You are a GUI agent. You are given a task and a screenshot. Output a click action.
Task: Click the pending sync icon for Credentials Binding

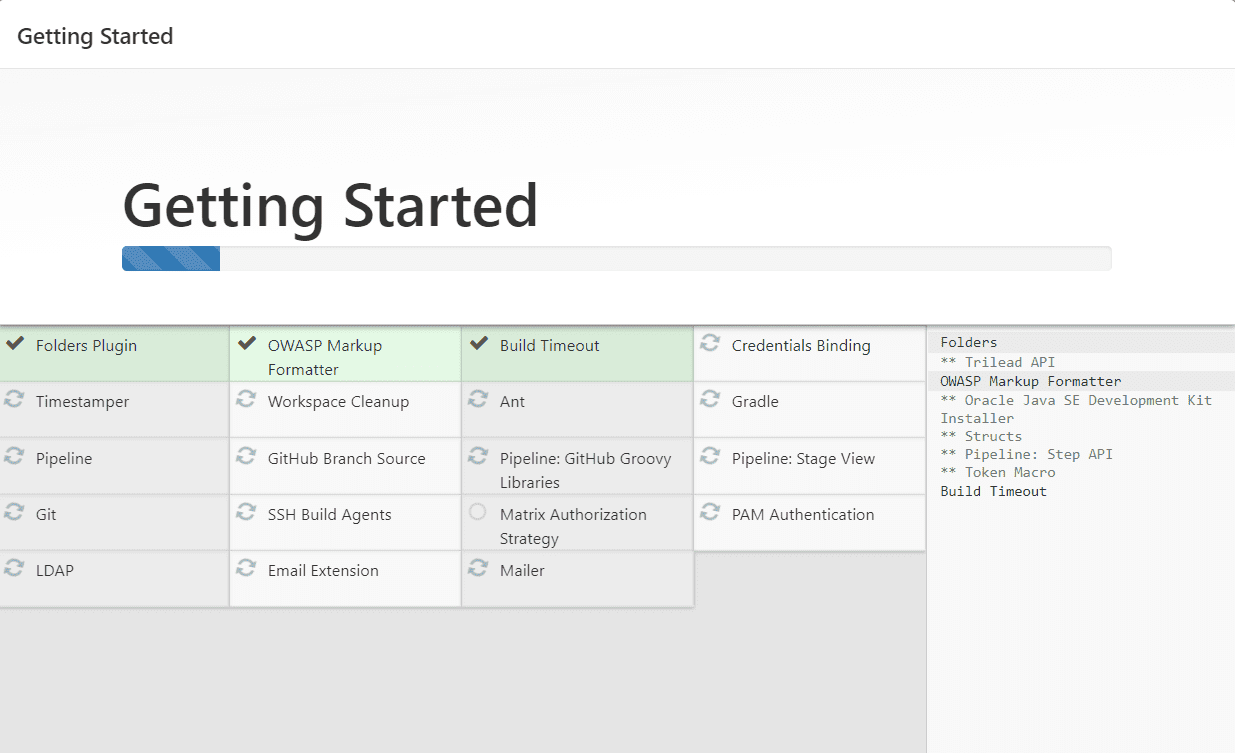point(710,343)
